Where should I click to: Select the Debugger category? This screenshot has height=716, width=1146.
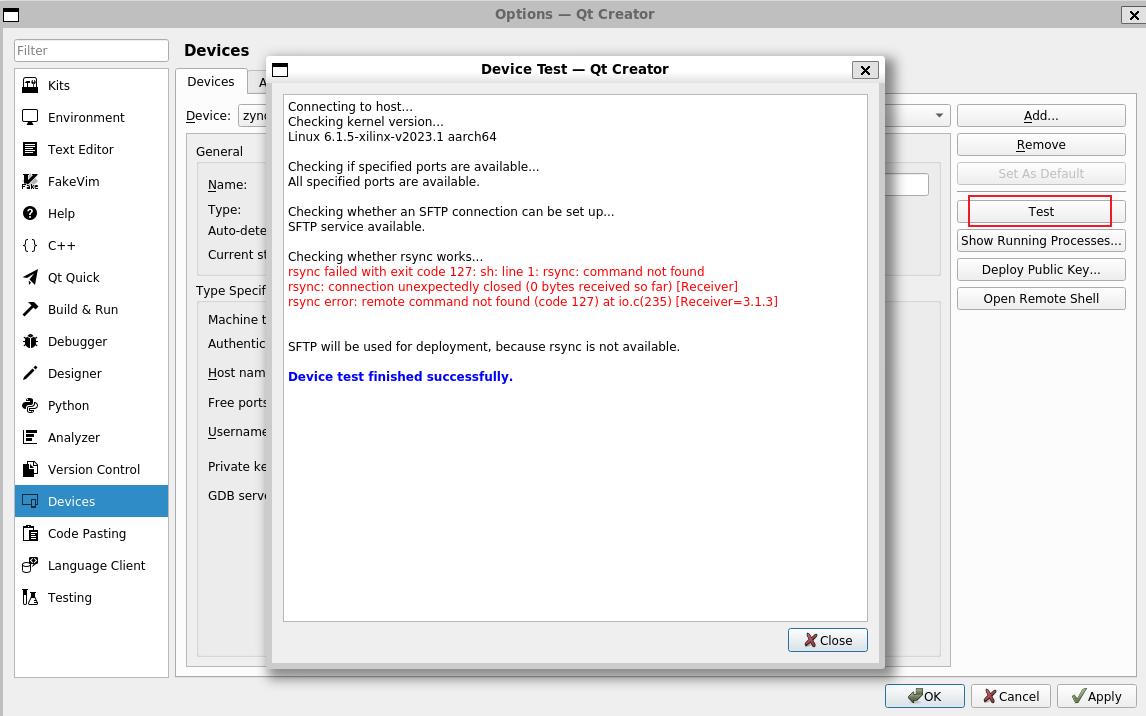(x=91, y=342)
